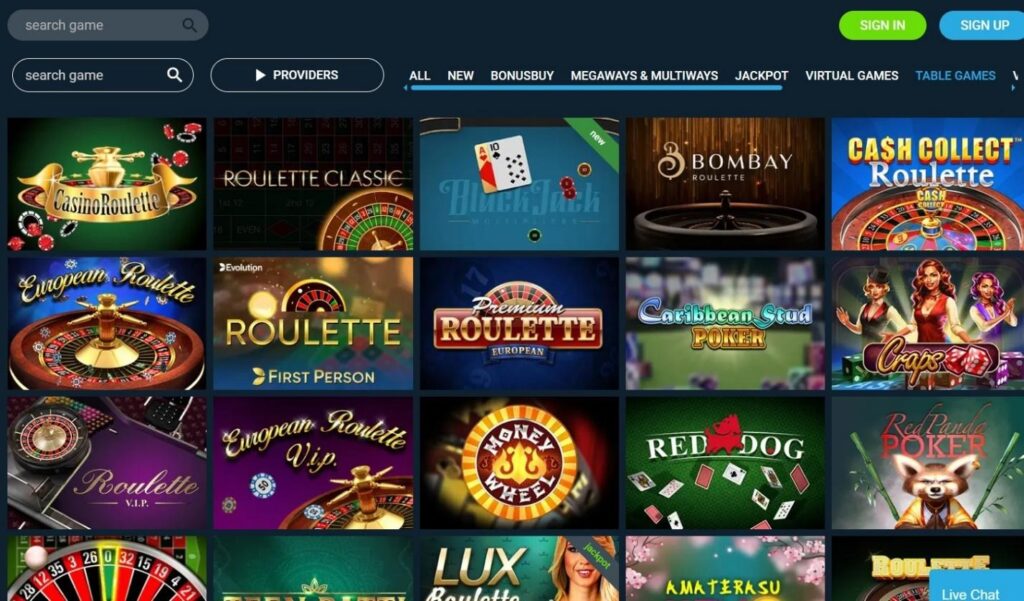This screenshot has height=601, width=1024.
Task: Click the right arrow of category scroller
Action: (x=1014, y=88)
